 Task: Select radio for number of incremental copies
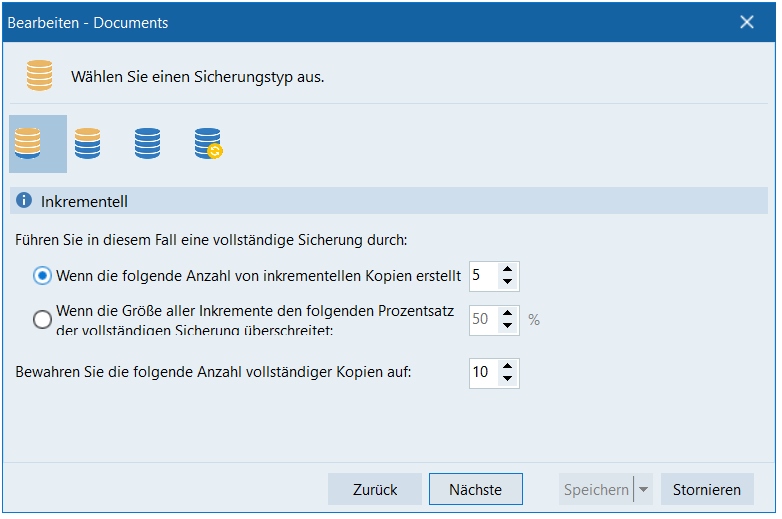[x=43, y=276]
